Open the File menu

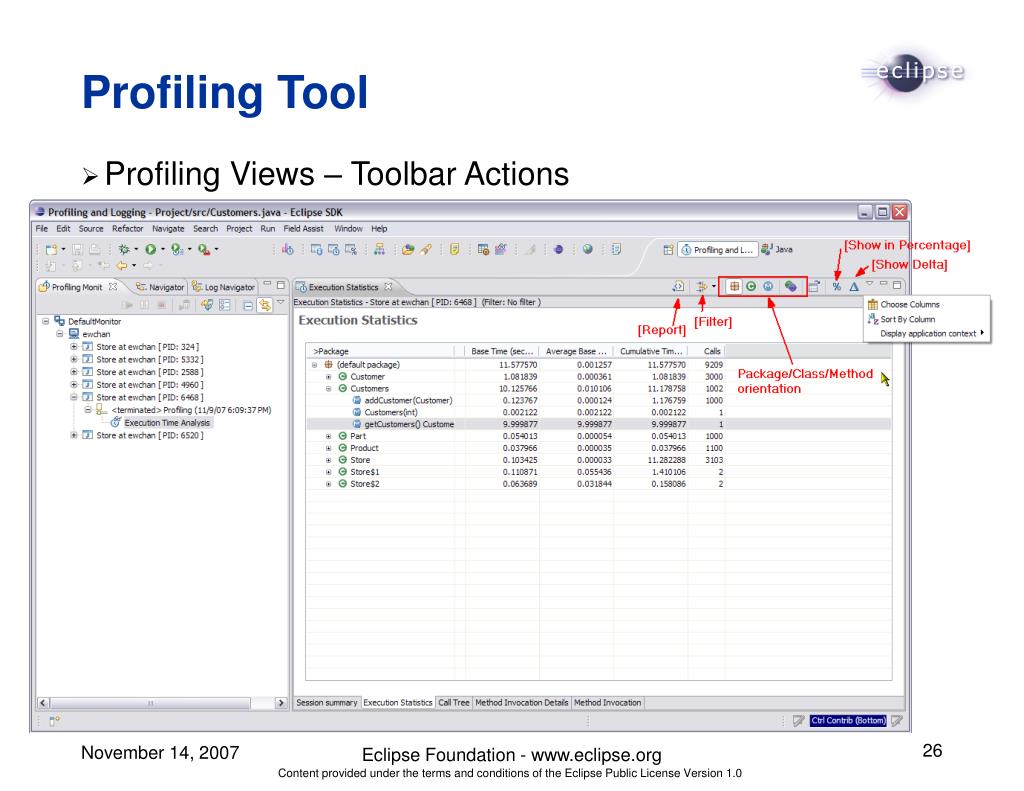point(42,229)
